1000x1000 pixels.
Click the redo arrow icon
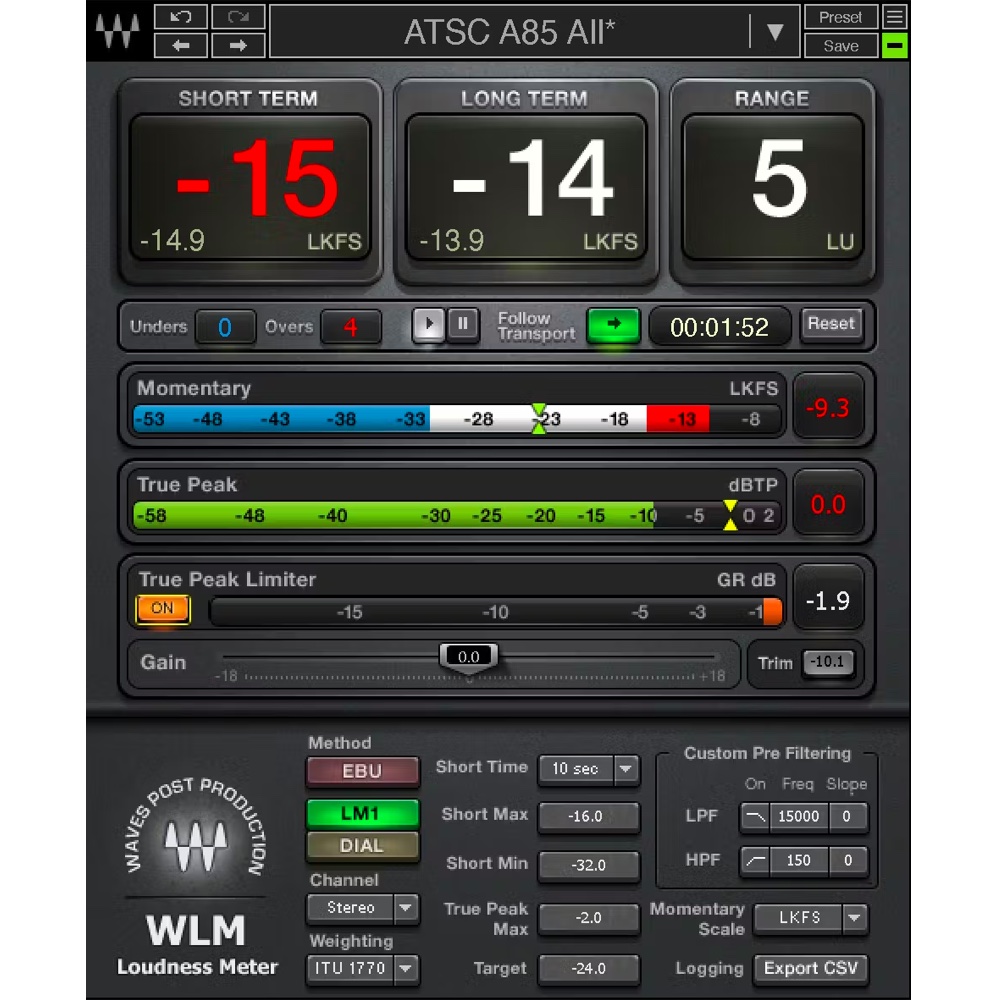click(238, 16)
